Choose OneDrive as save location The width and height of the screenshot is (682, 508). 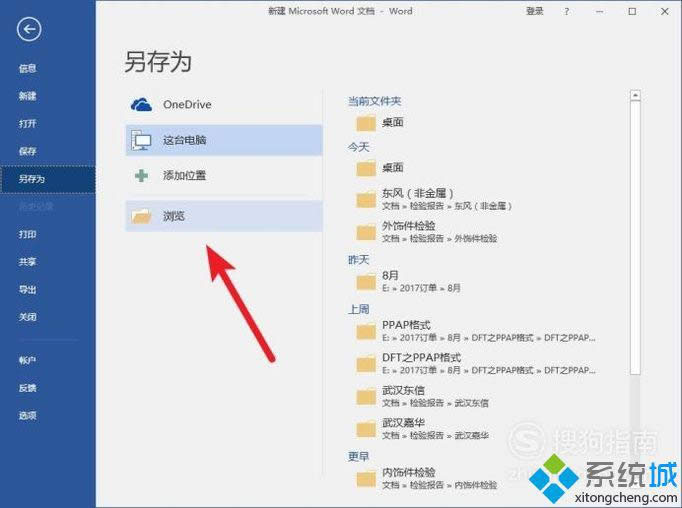224,105
